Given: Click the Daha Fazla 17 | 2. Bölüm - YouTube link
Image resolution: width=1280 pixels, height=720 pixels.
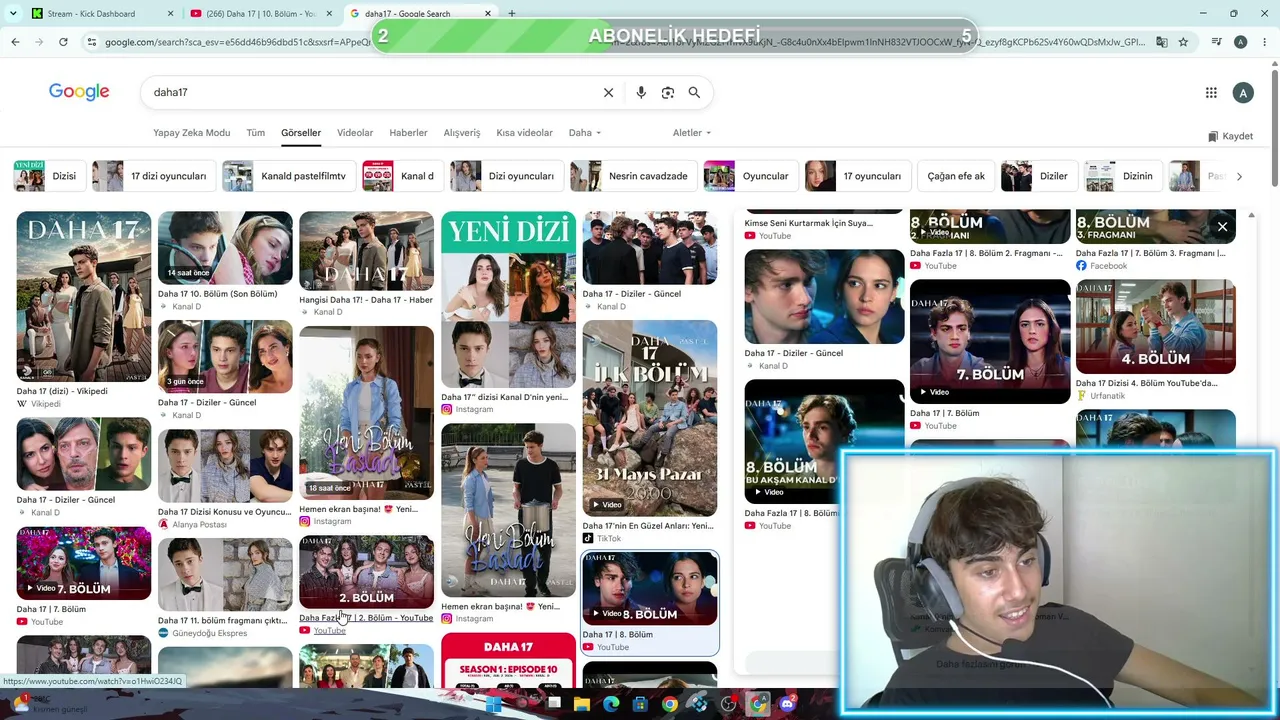Looking at the screenshot, I should [x=366, y=618].
